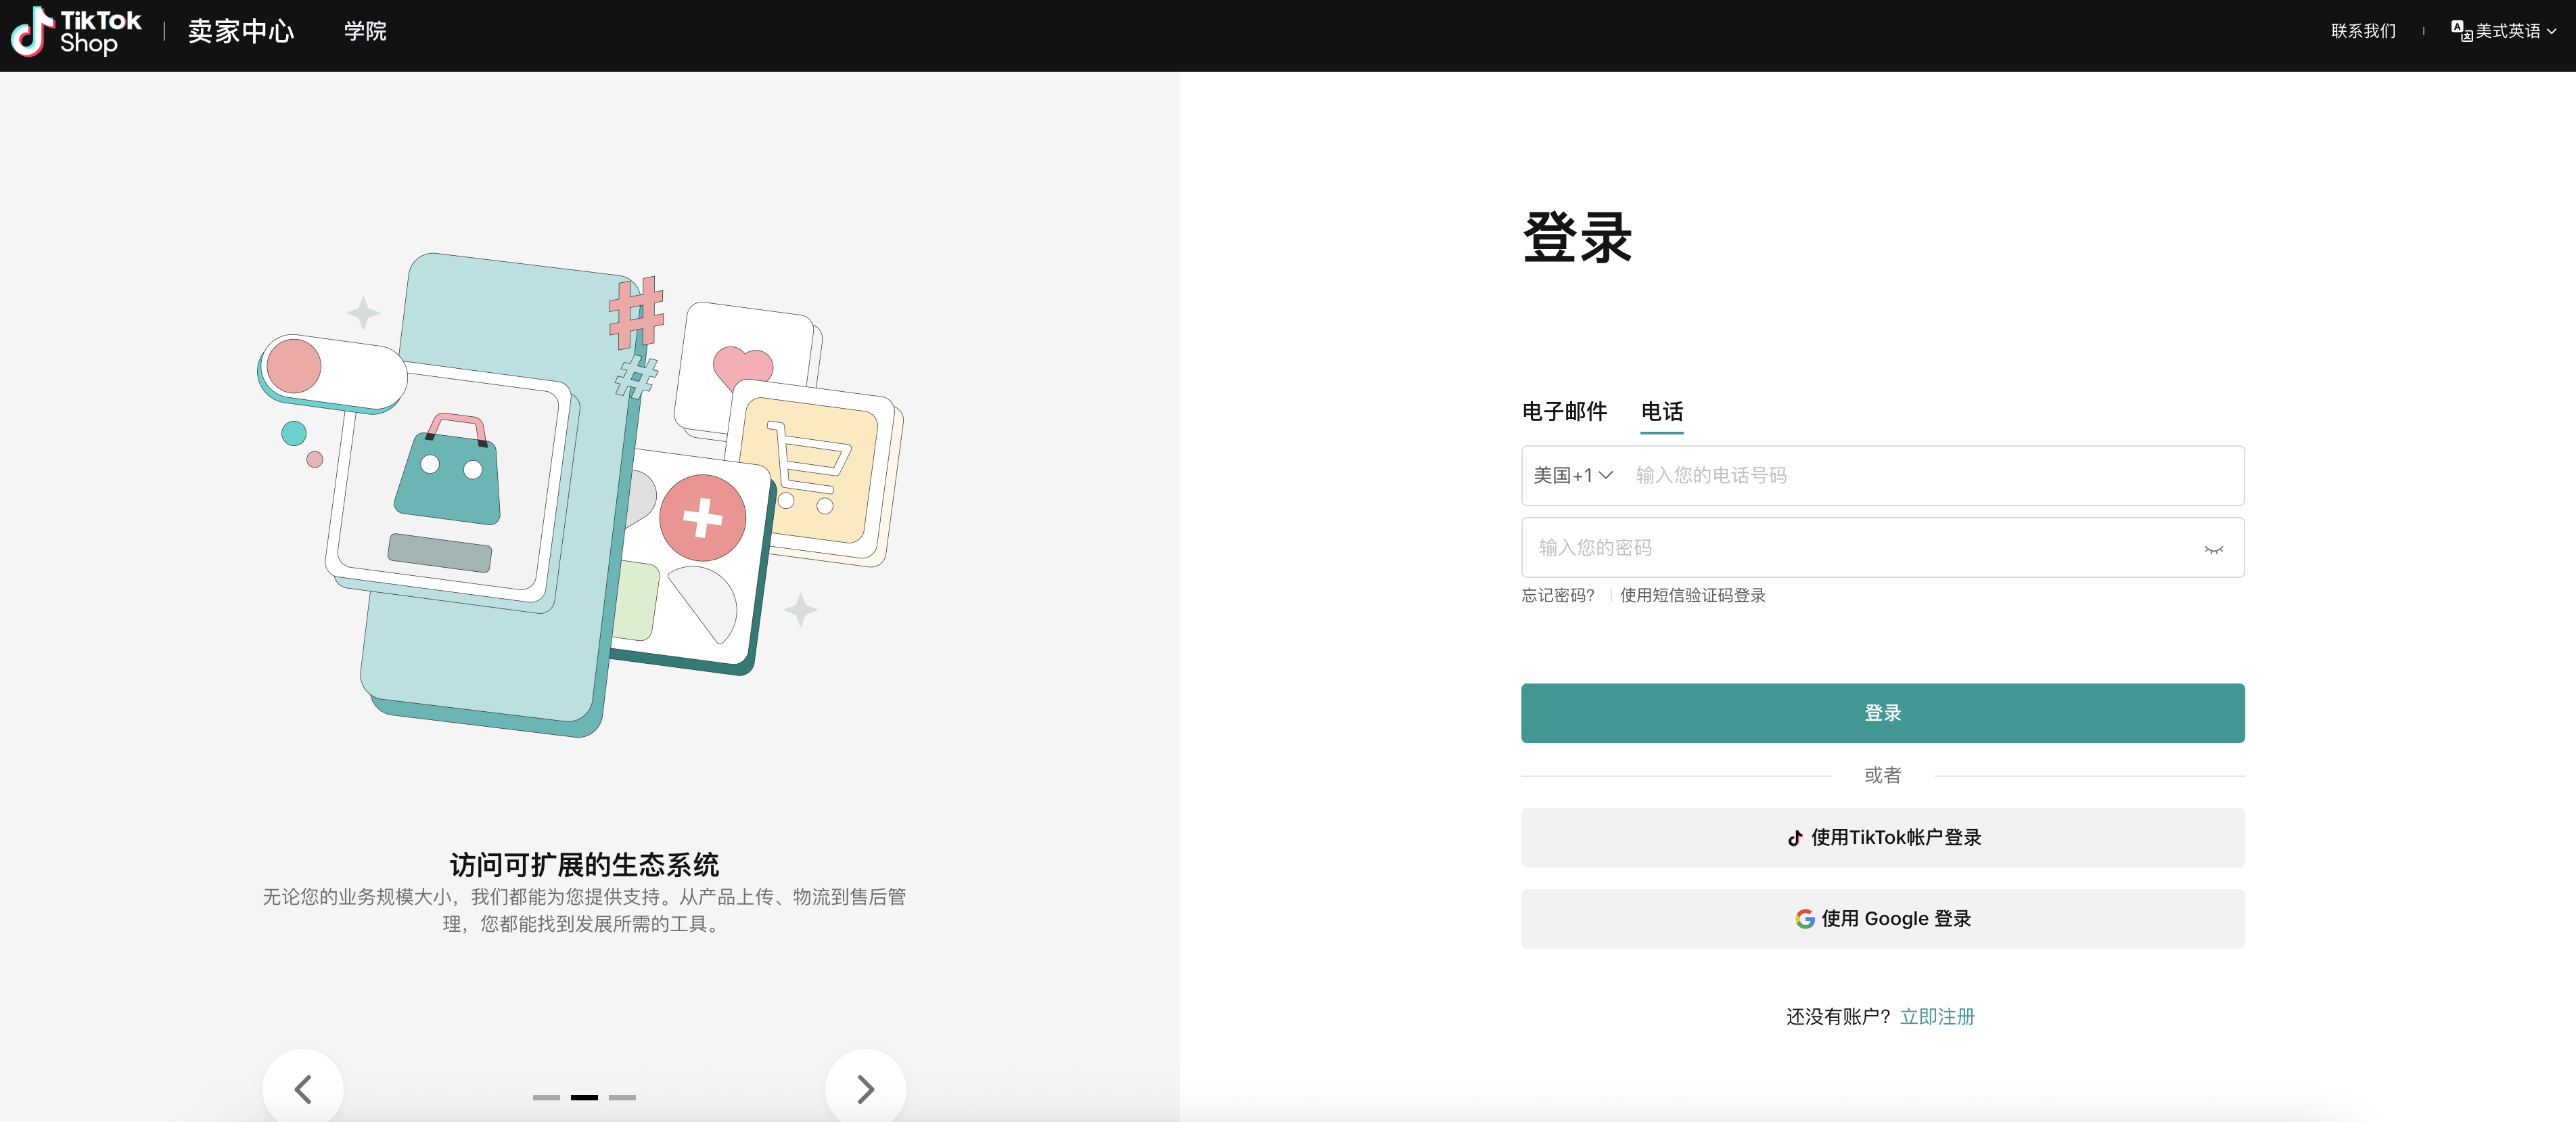The width and height of the screenshot is (2576, 1122).
Task: Select the first carousel indicator dash
Action: tap(546, 1097)
